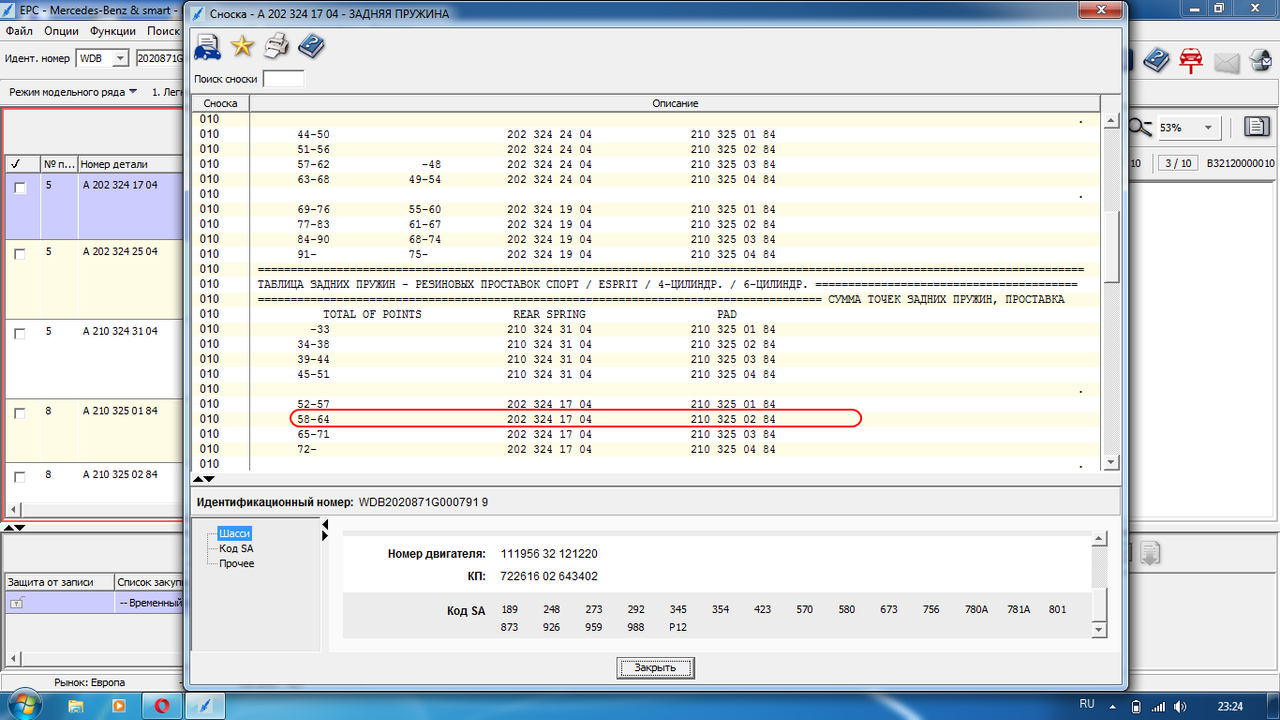
Task: Expand the Режим модельного ряда dropdown
Action: click(73, 92)
